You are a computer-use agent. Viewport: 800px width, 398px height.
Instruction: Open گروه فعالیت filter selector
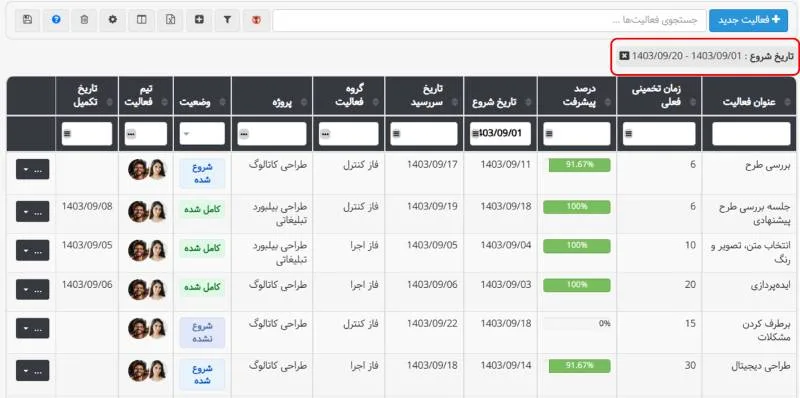pyautogui.click(x=349, y=134)
